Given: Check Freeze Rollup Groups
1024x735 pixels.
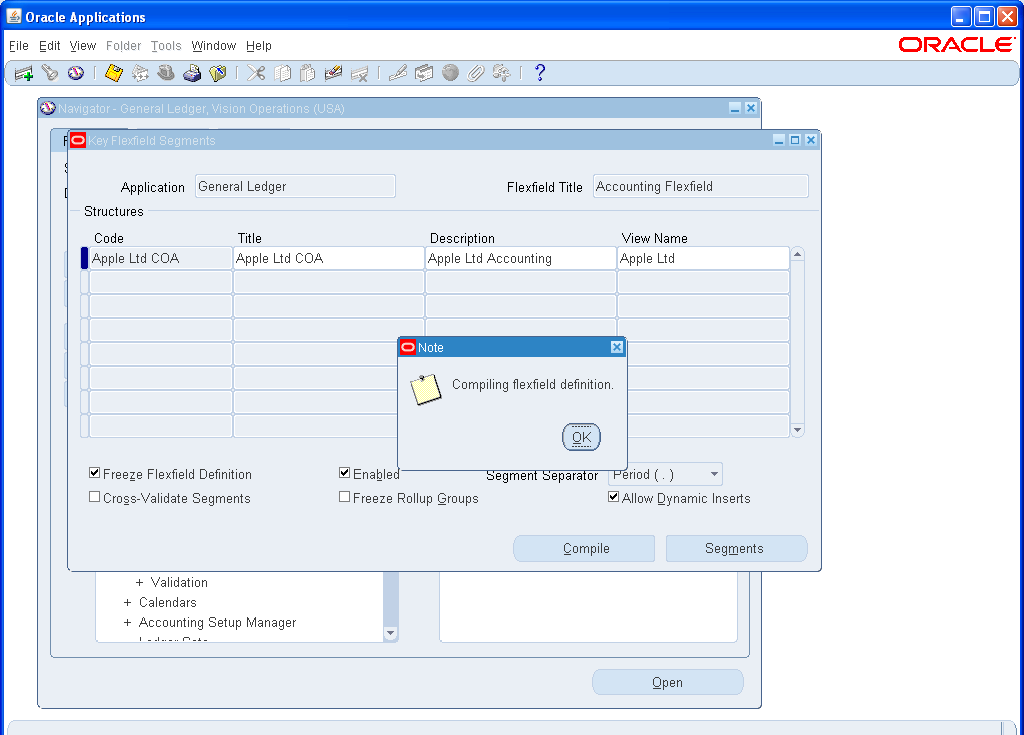Looking at the screenshot, I should tap(344, 496).
